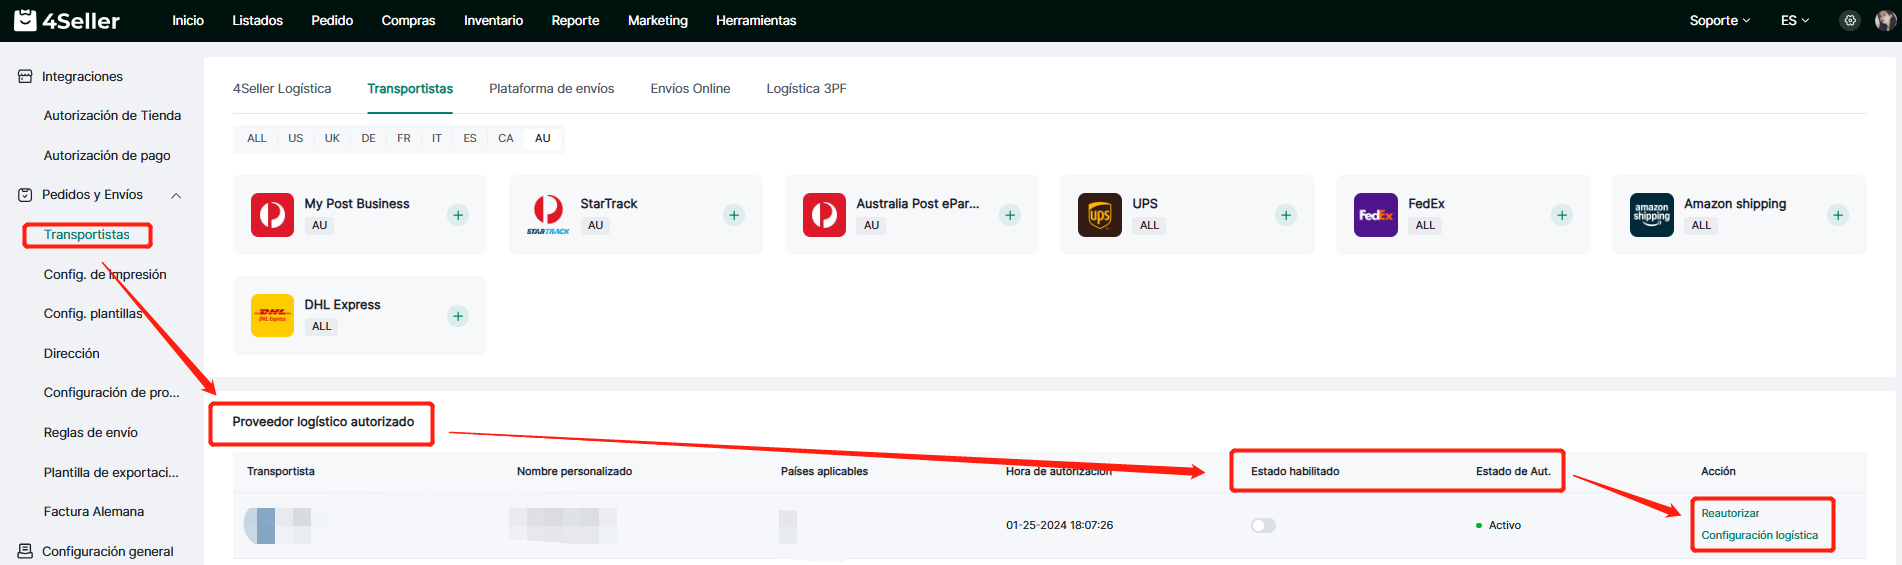Open the Soporte dropdown
The width and height of the screenshot is (1902, 565).
pyautogui.click(x=1719, y=21)
